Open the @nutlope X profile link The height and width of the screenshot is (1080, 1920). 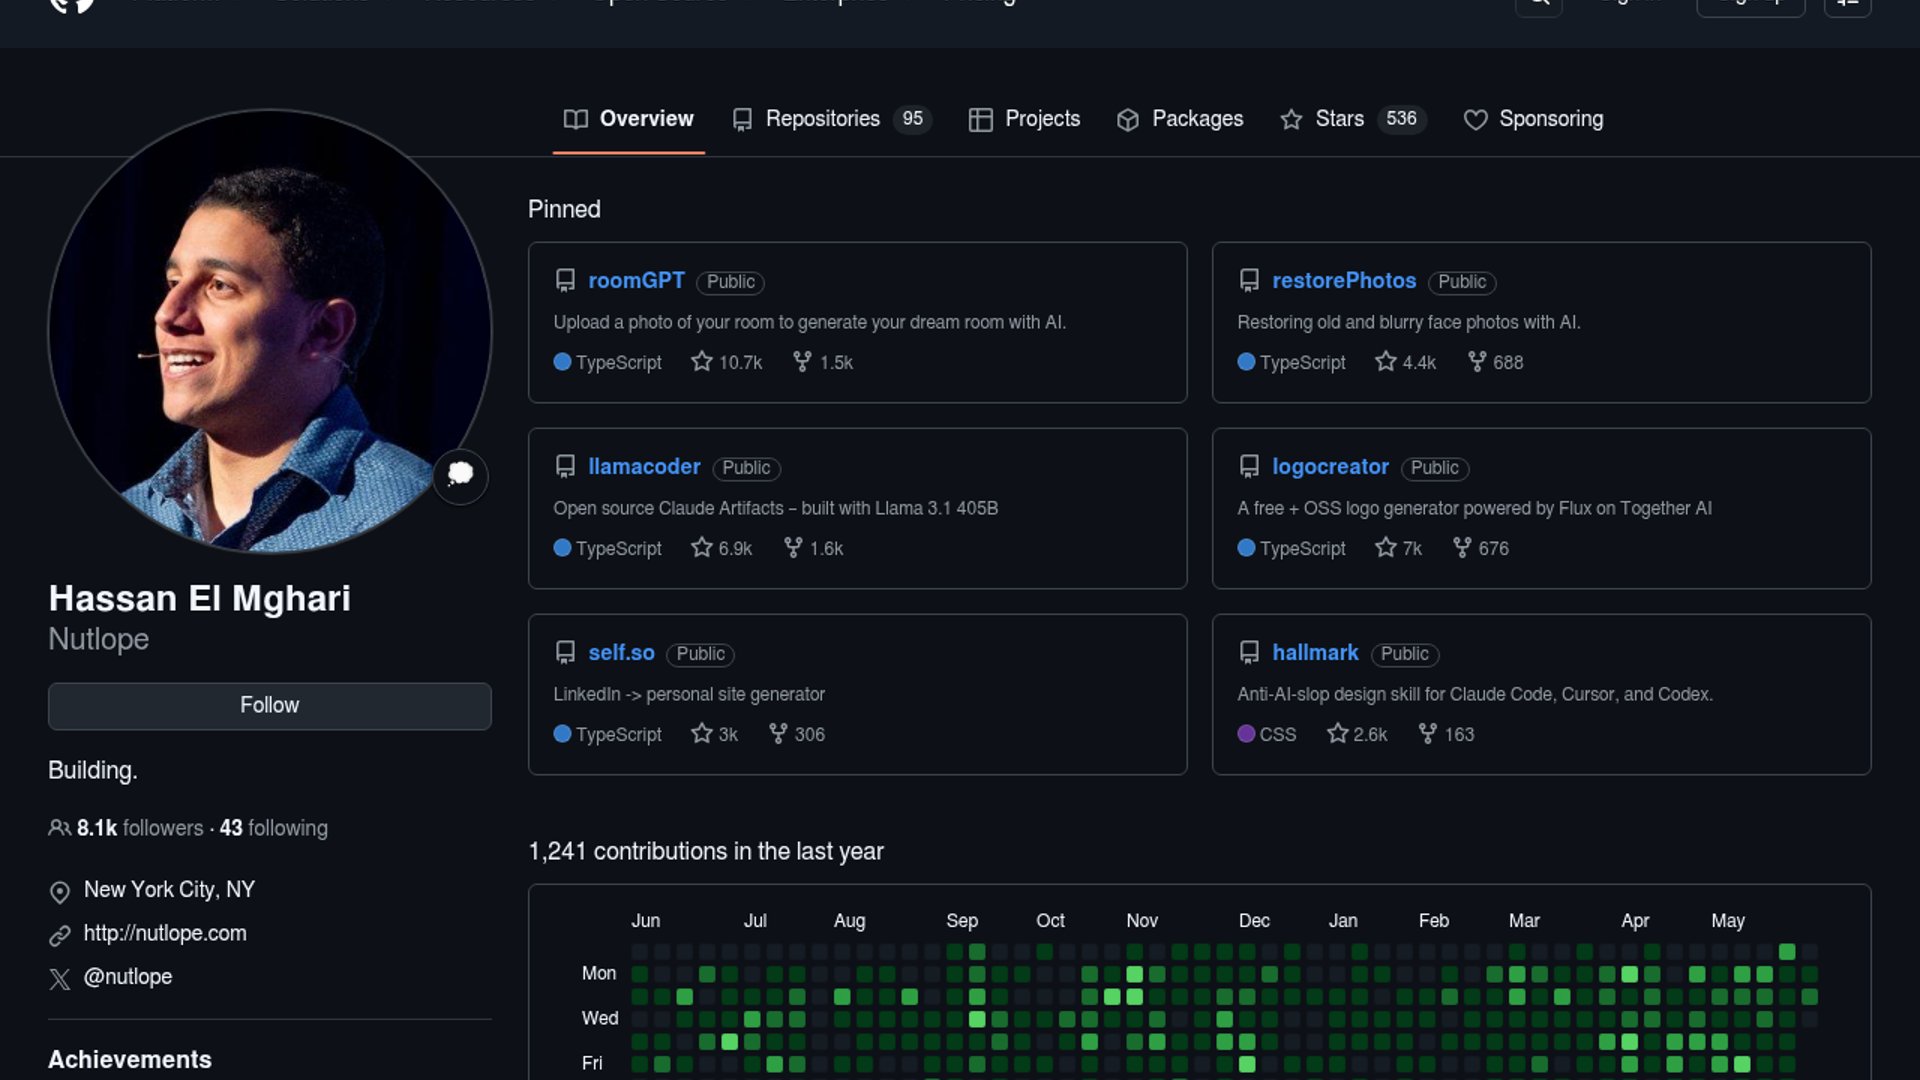pyautogui.click(x=128, y=977)
